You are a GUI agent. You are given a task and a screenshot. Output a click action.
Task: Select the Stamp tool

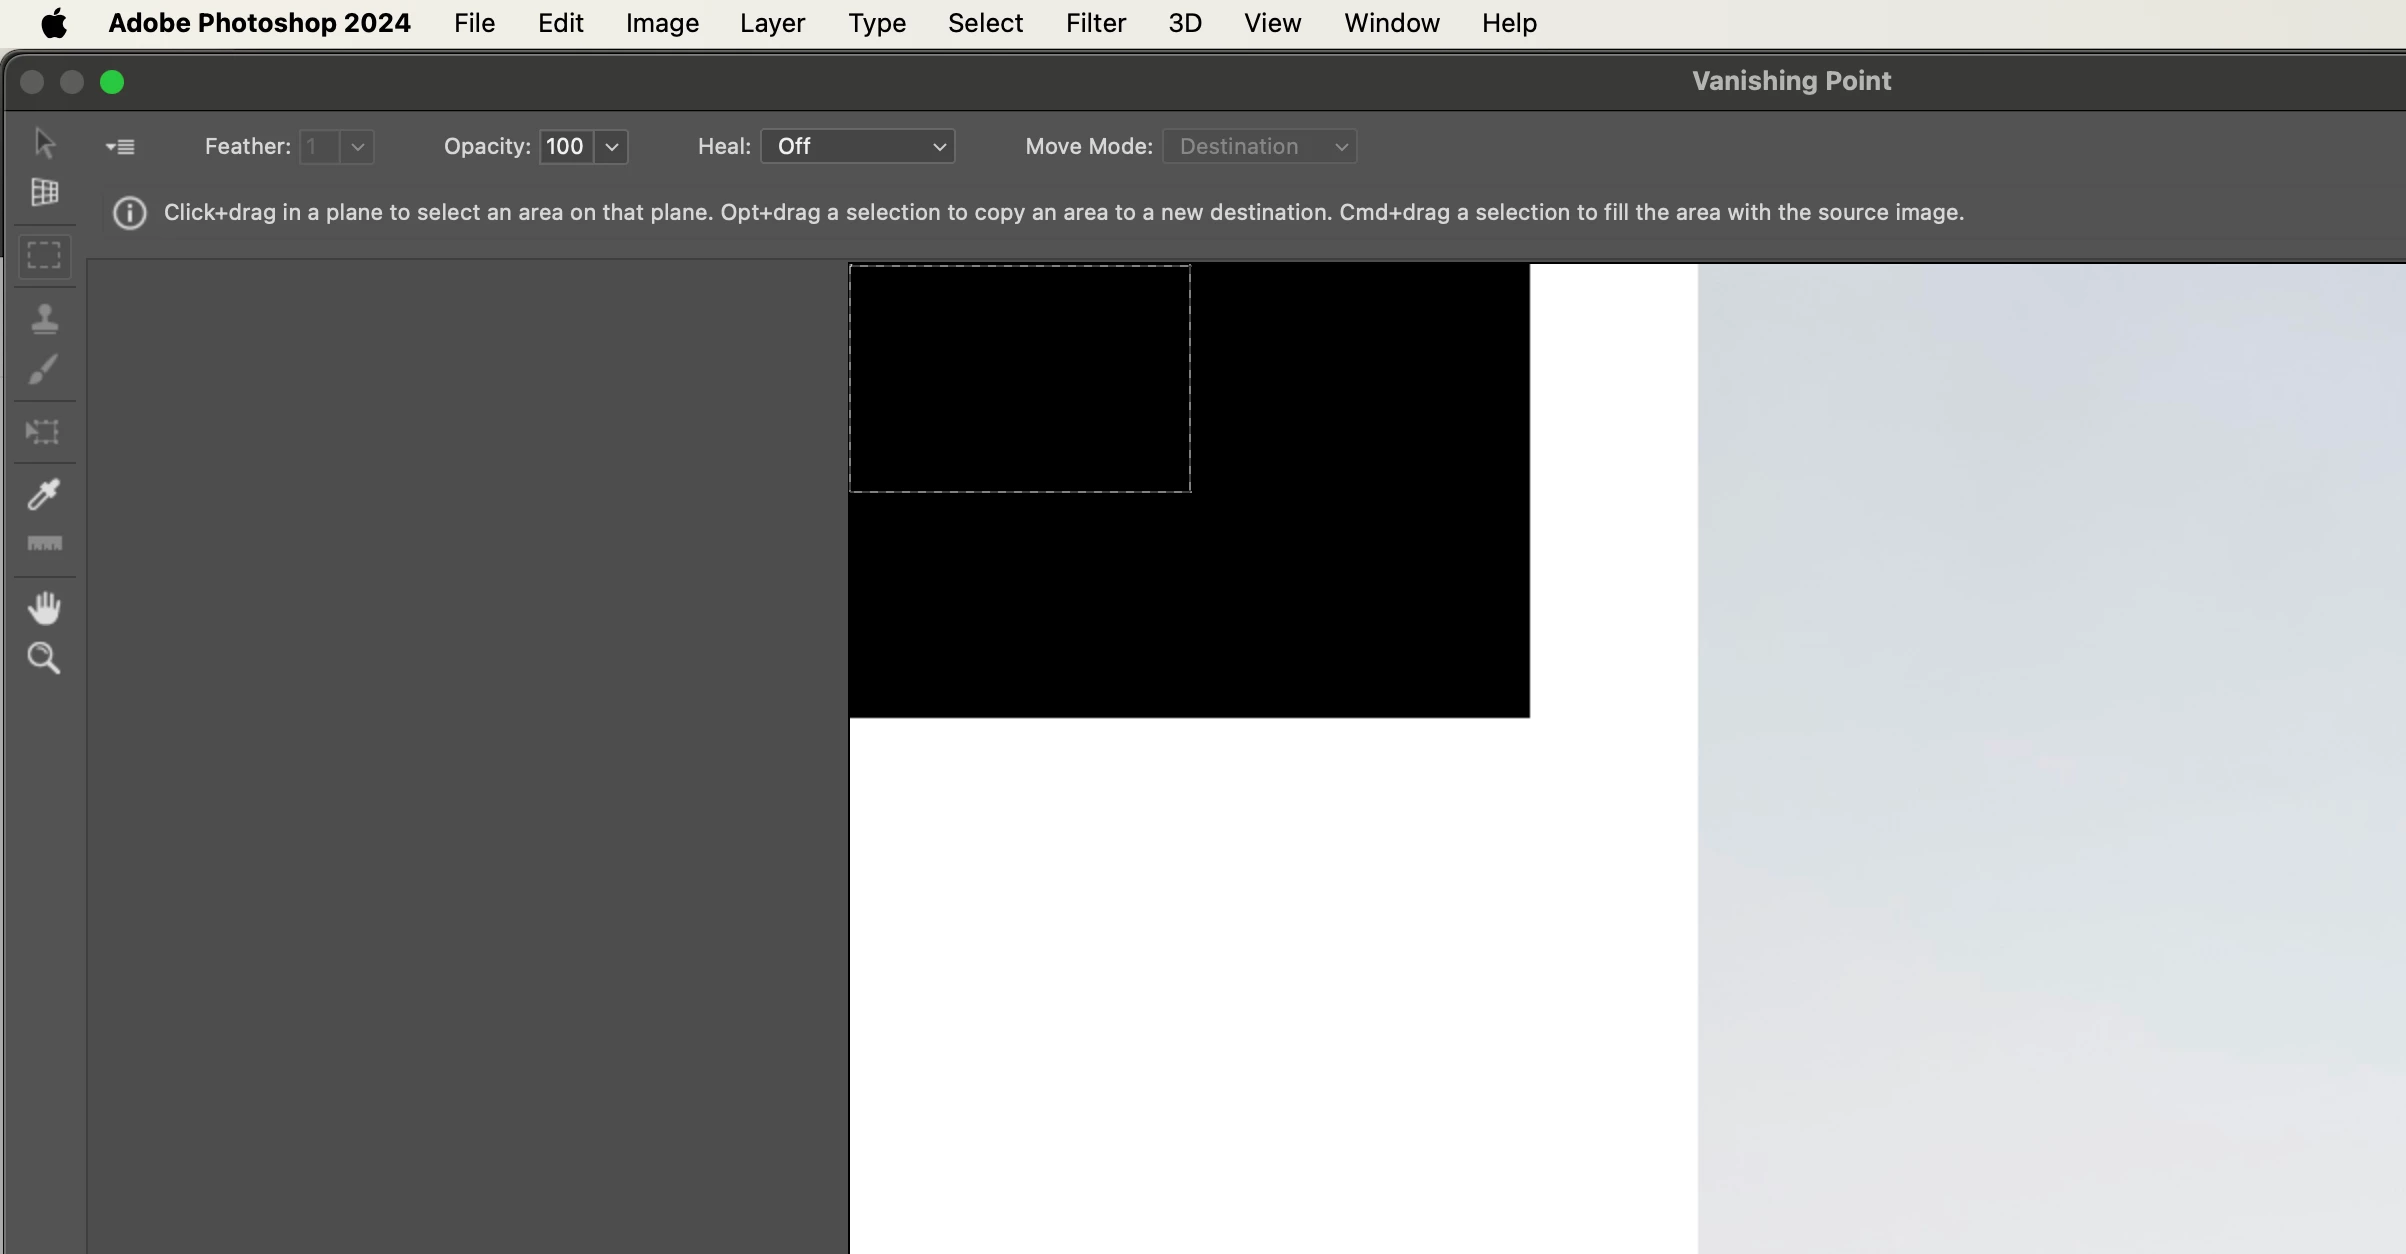(x=44, y=319)
